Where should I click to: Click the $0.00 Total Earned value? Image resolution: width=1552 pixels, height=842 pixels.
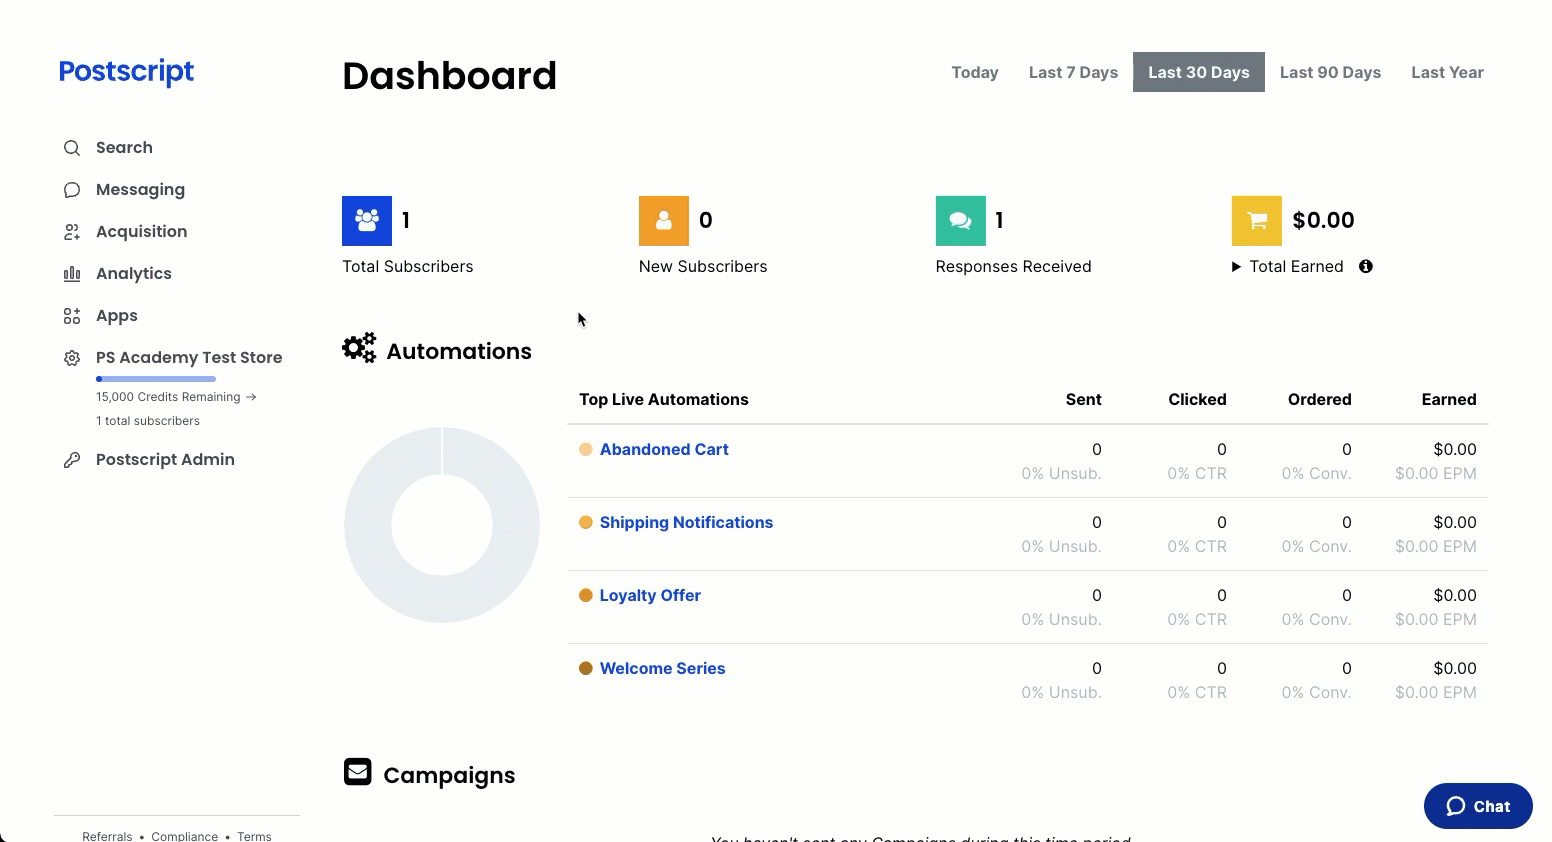[x=1323, y=221]
